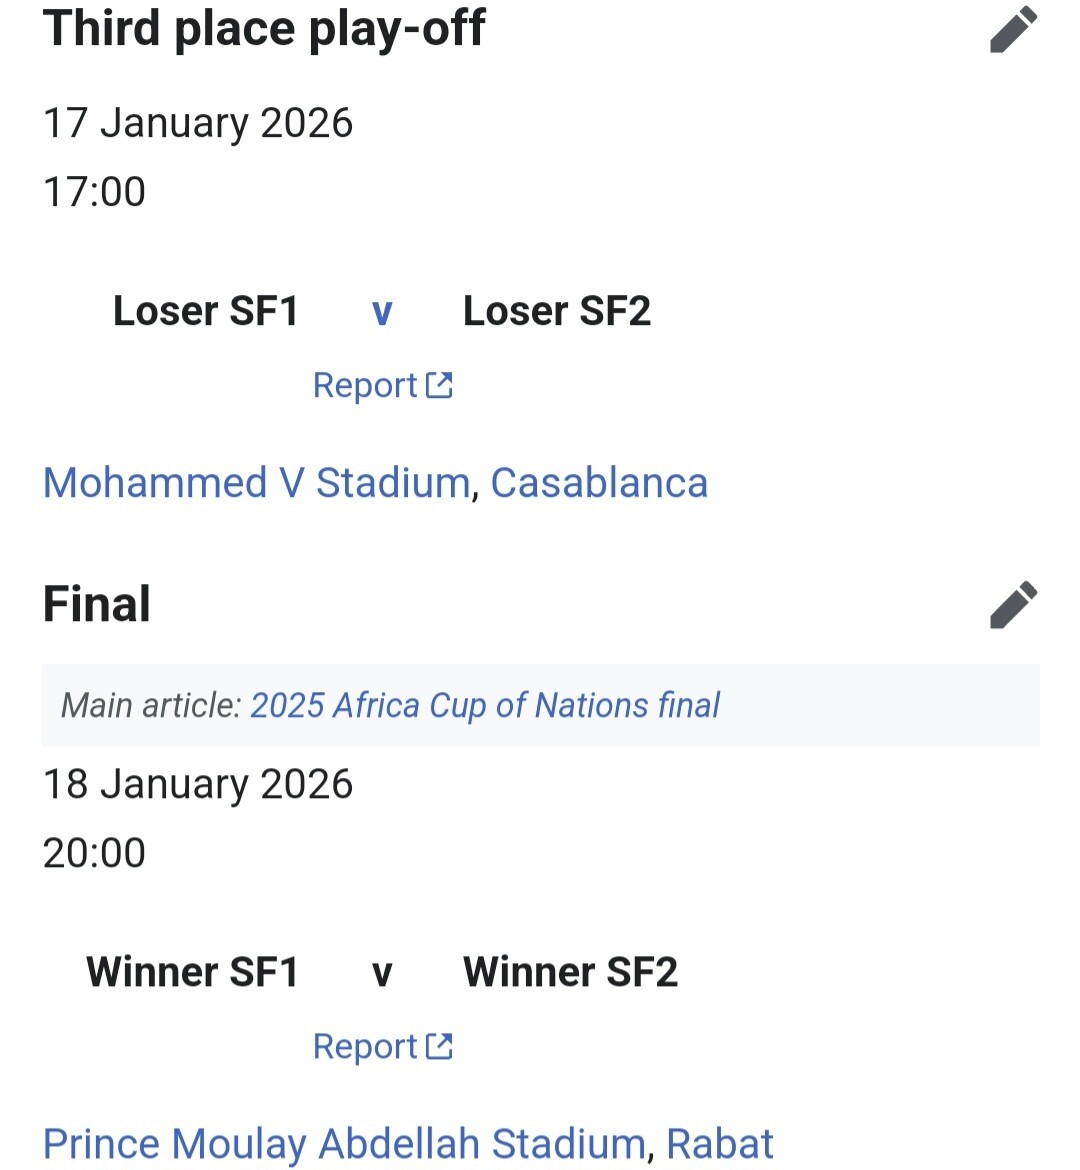Click the Final section heading
This screenshot has width=1080, height=1170.
[x=97, y=605]
